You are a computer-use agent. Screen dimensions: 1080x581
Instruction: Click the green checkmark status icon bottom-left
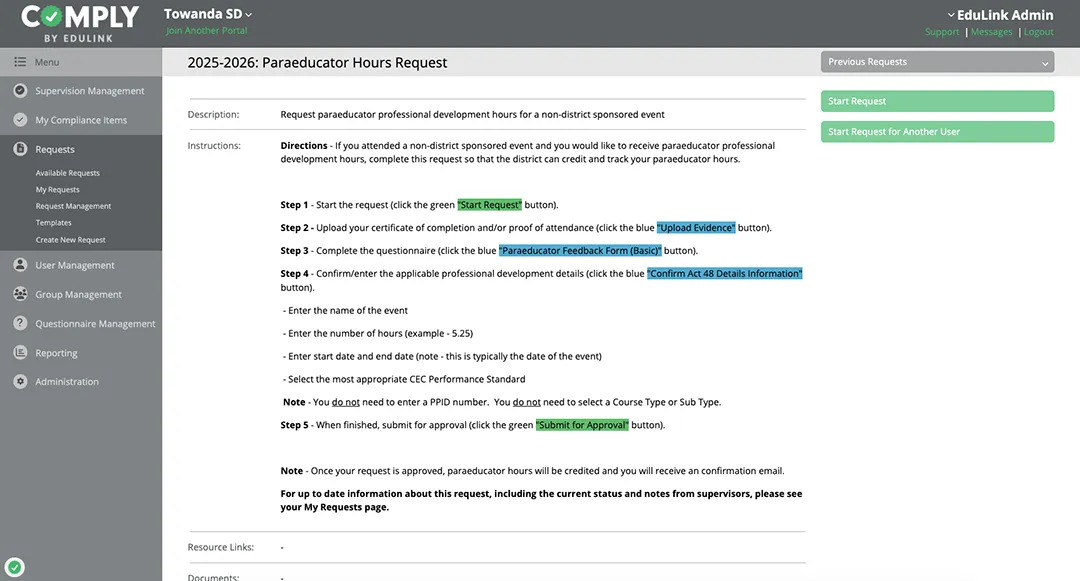[x=15, y=567]
